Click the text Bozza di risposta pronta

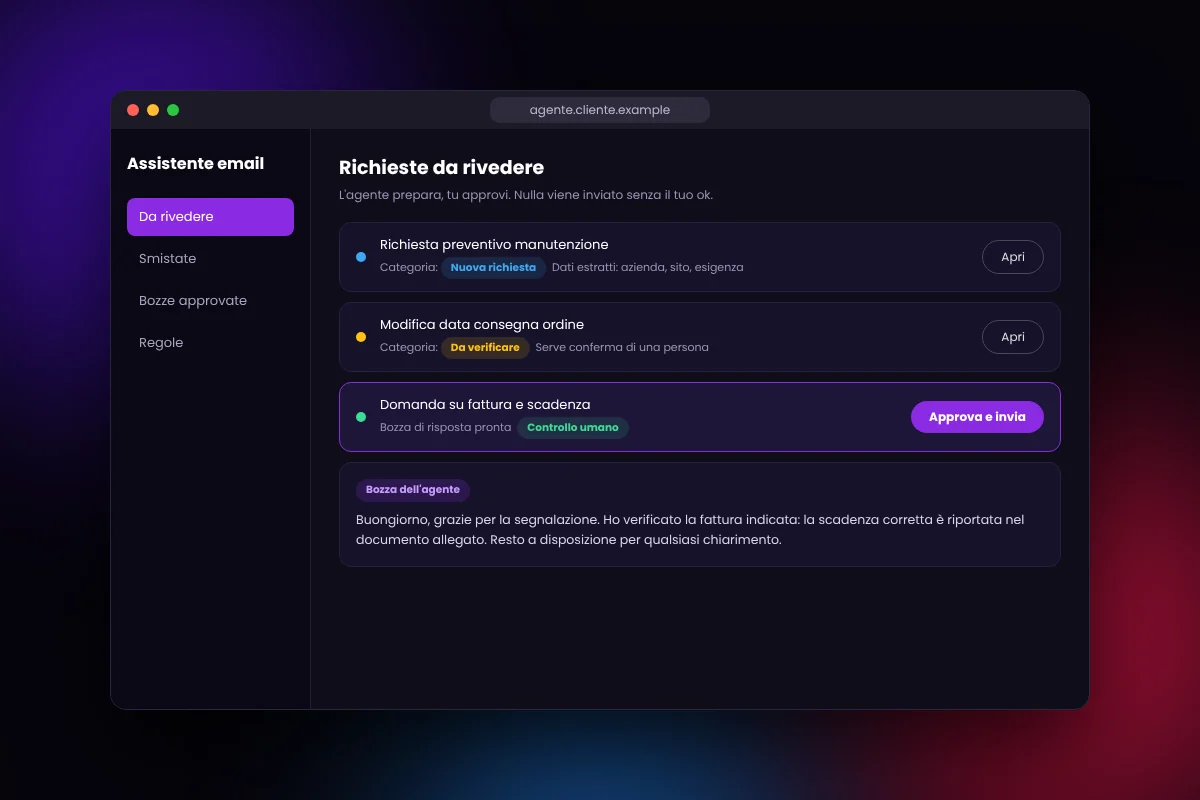click(x=445, y=427)
